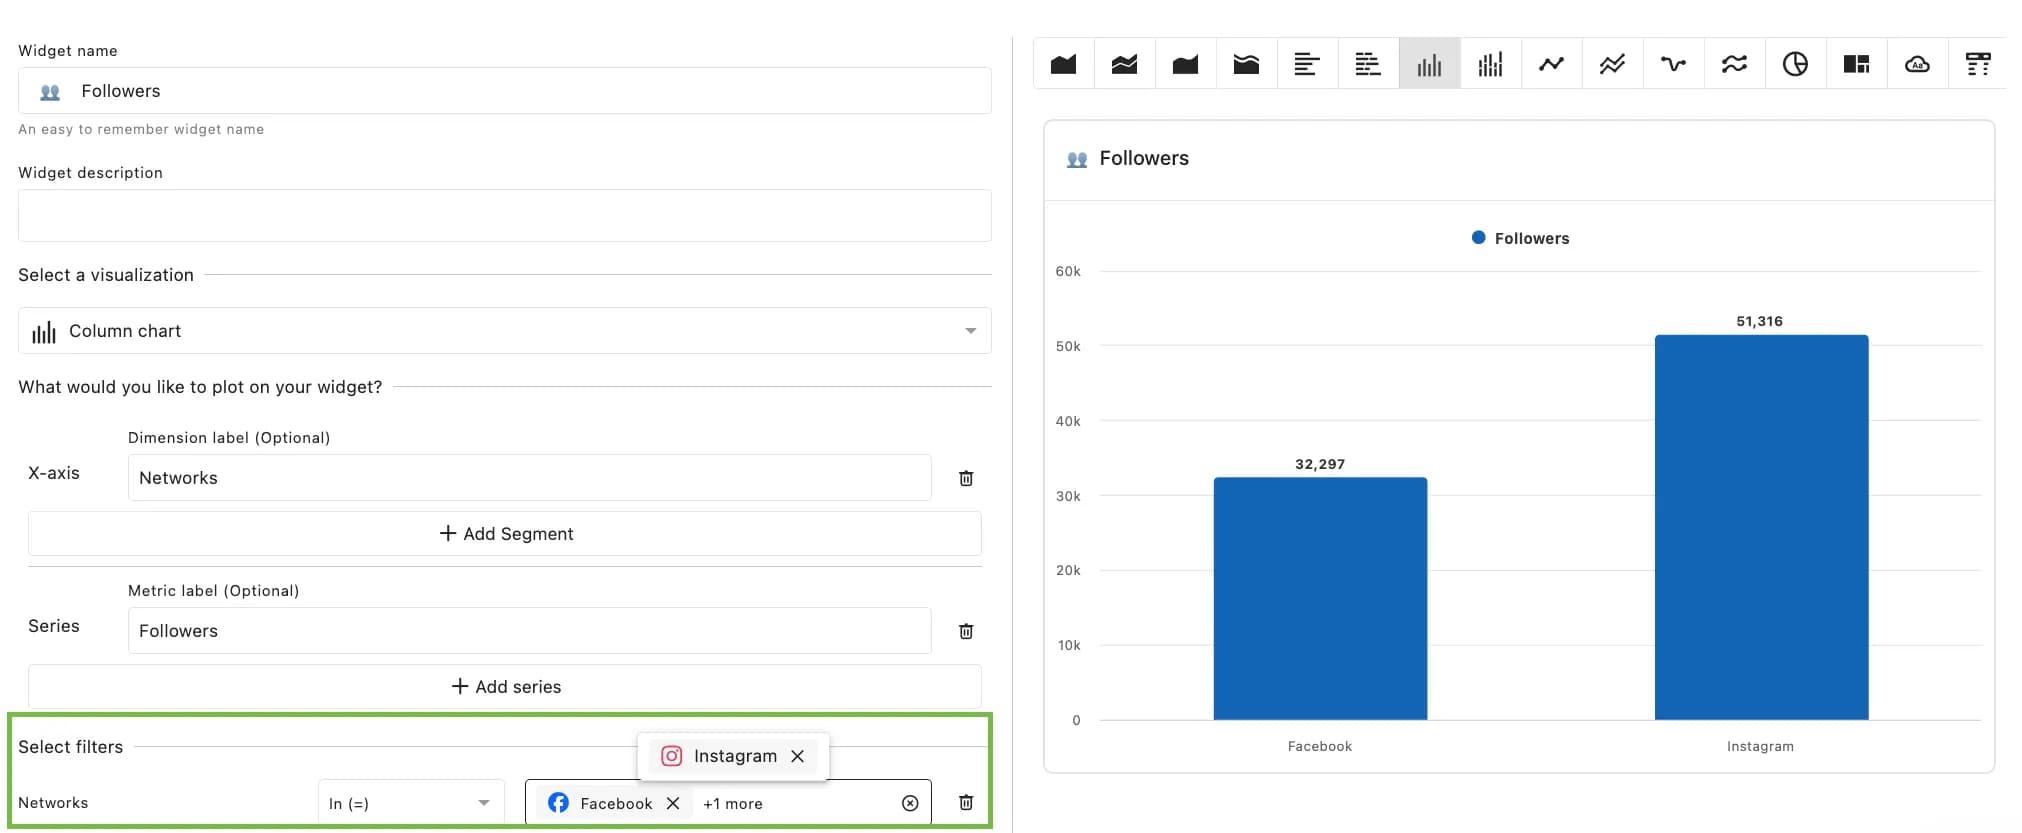Screen dimensions: 2022x833
Task: Choose the single line chart icon
Action: tap(1551, 65)
